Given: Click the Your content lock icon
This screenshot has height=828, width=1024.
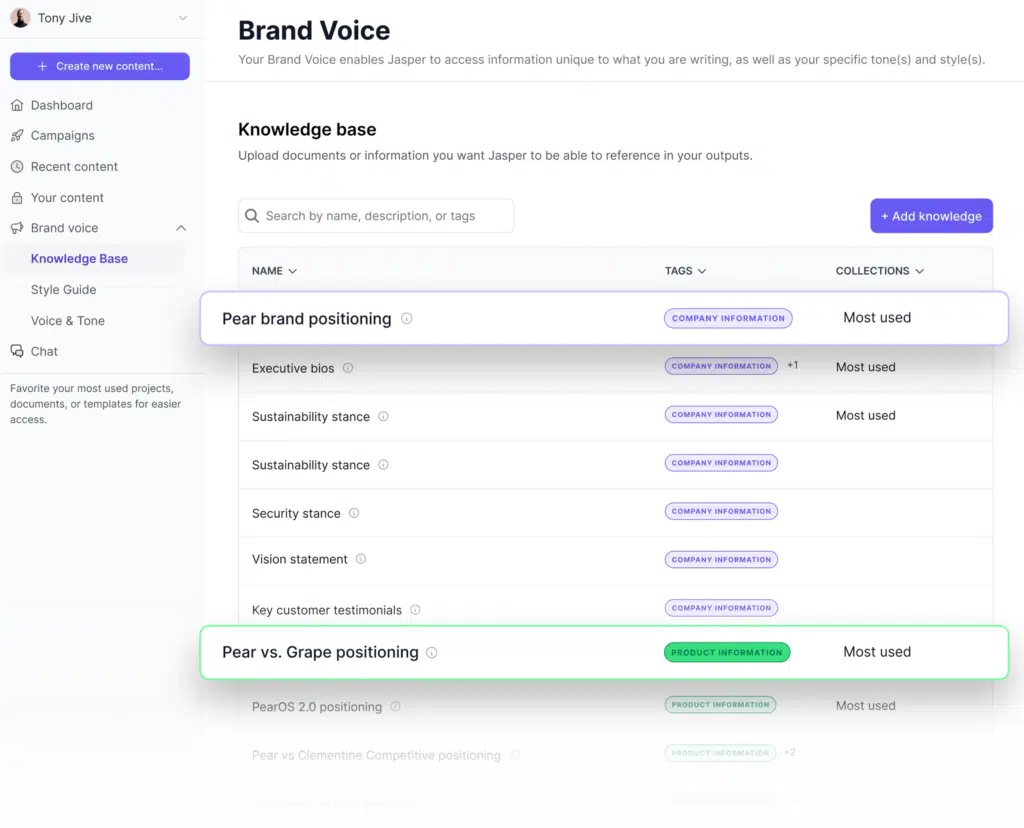Looking at the screenshot, I should [17, 198].
